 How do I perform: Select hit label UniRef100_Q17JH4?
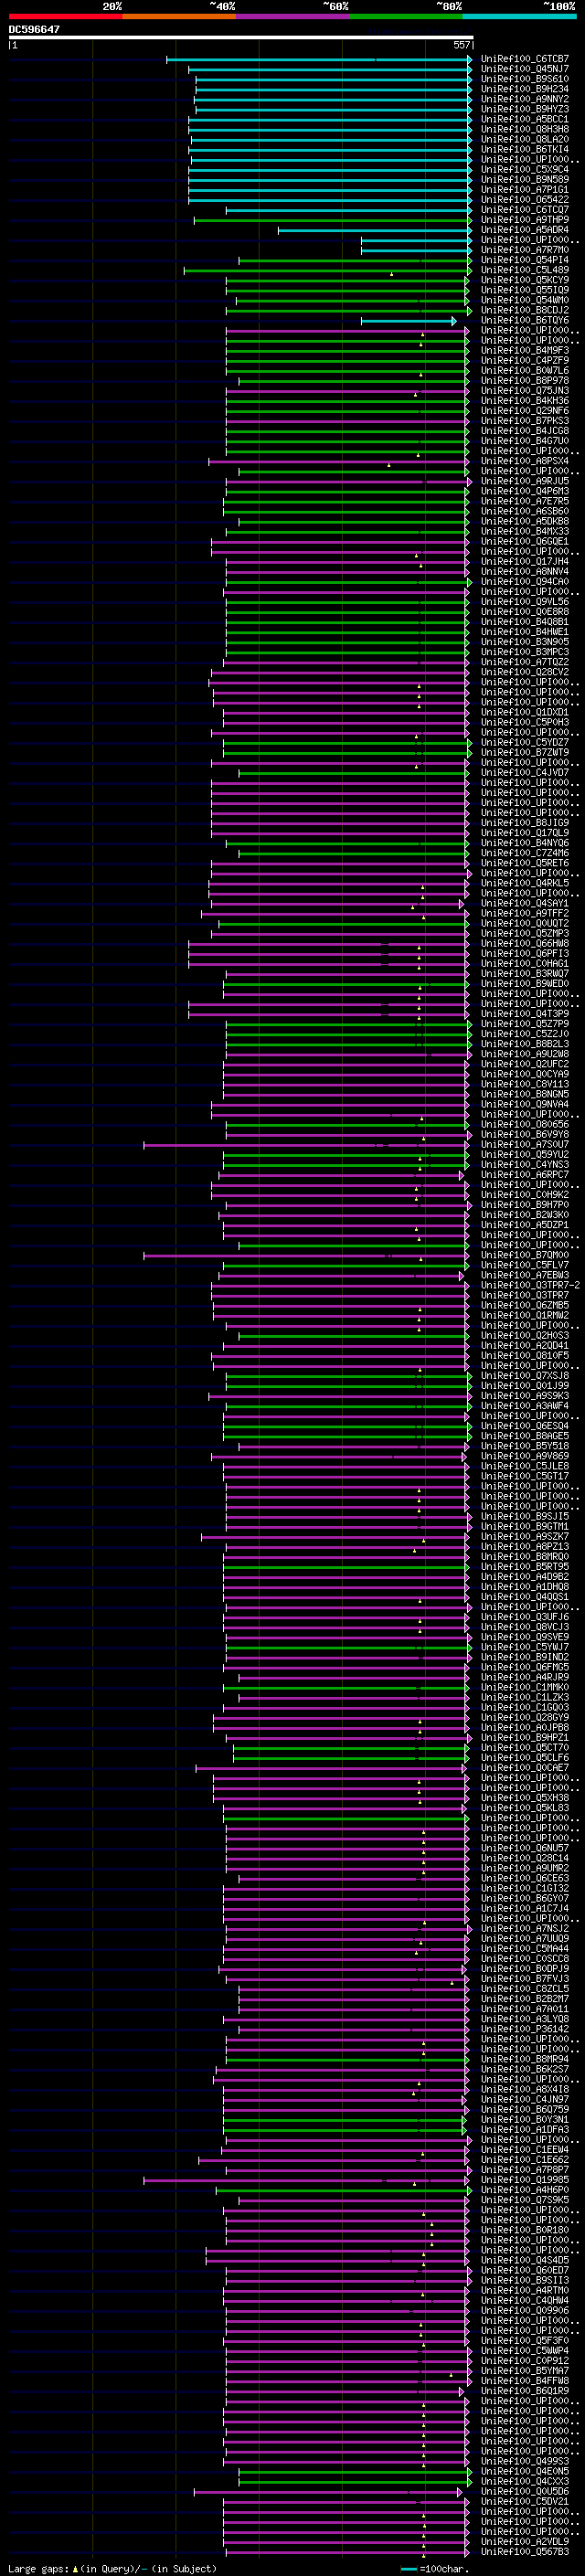[x=524, y=561]
